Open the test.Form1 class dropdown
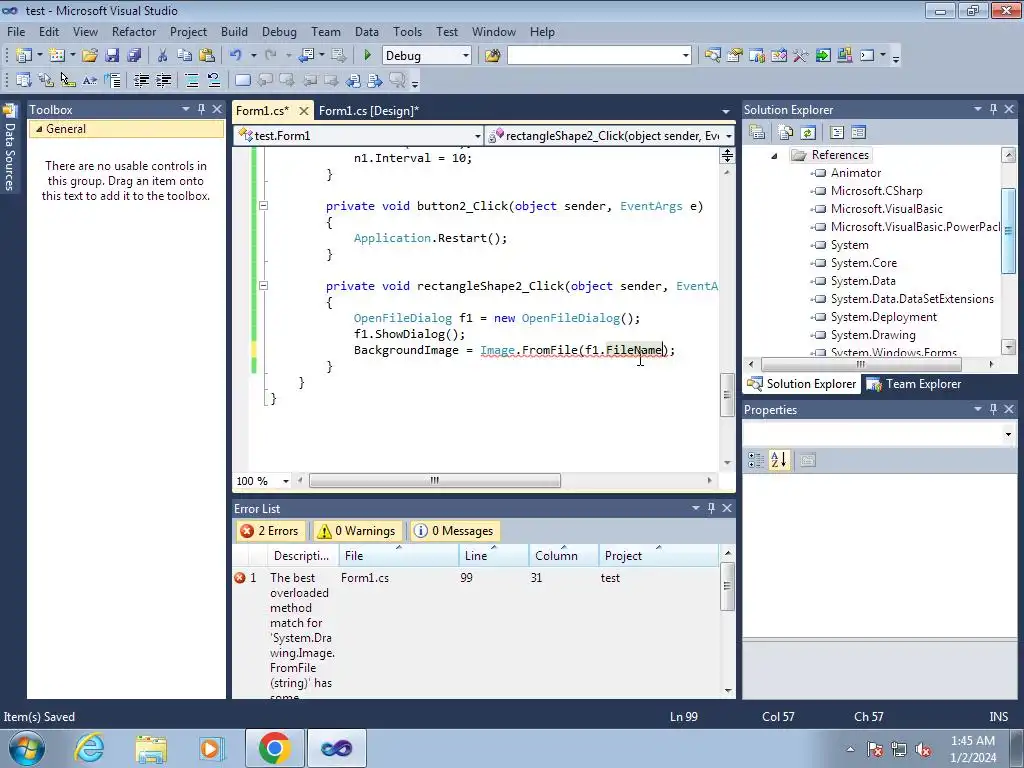1024x768 pixels. [x=477, y=136]
